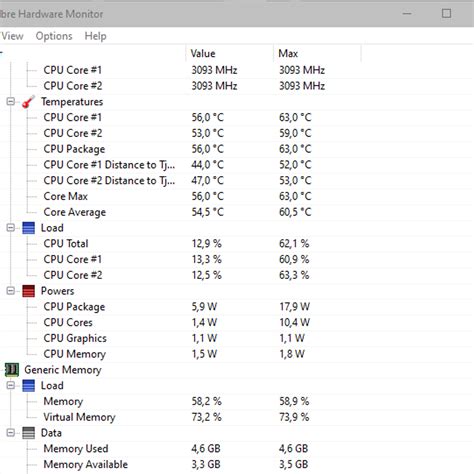
Task: Click the gray Data icon
Action: coord(28,433)
